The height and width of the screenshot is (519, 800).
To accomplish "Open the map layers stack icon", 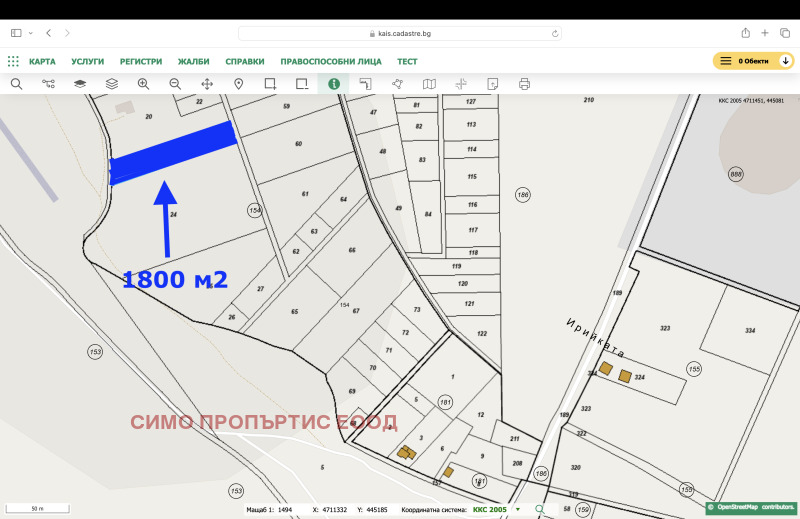I will tap(111, 84).
